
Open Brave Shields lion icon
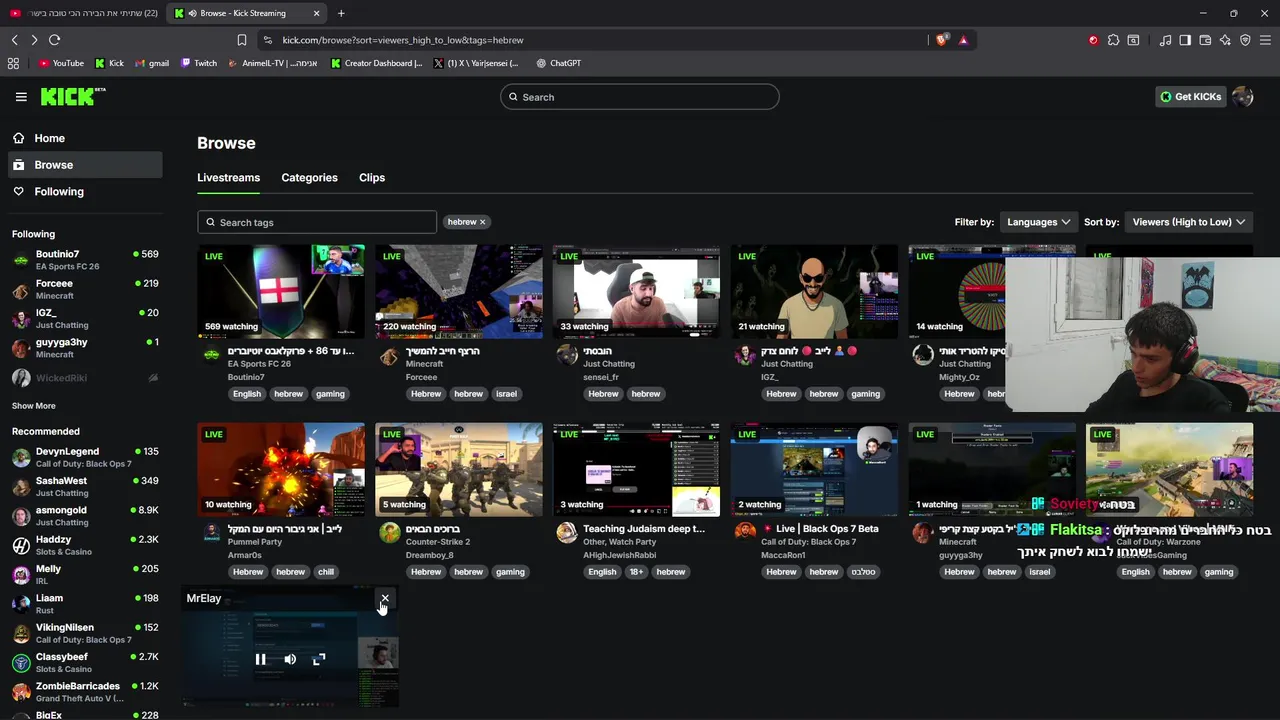coord(942,40)
